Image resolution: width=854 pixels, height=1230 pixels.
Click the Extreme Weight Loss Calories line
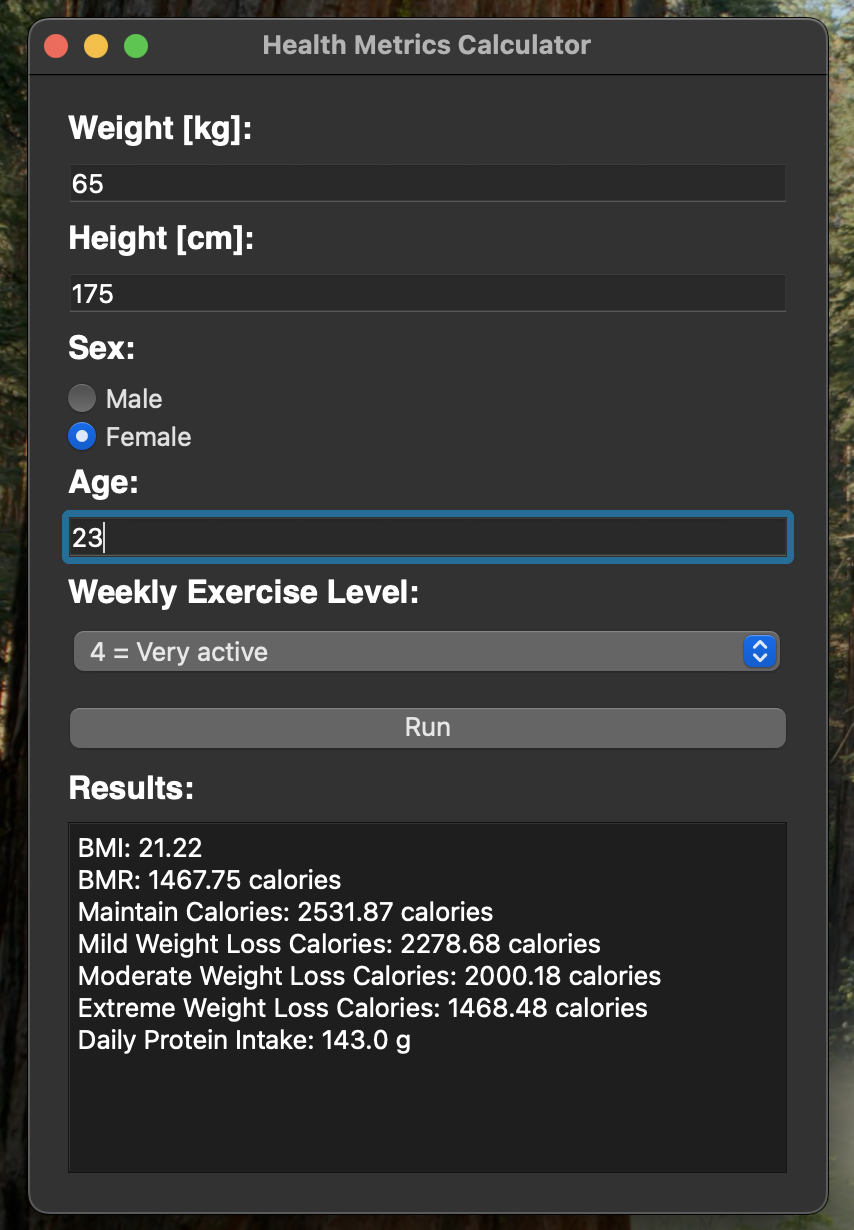pos(363,1008)
